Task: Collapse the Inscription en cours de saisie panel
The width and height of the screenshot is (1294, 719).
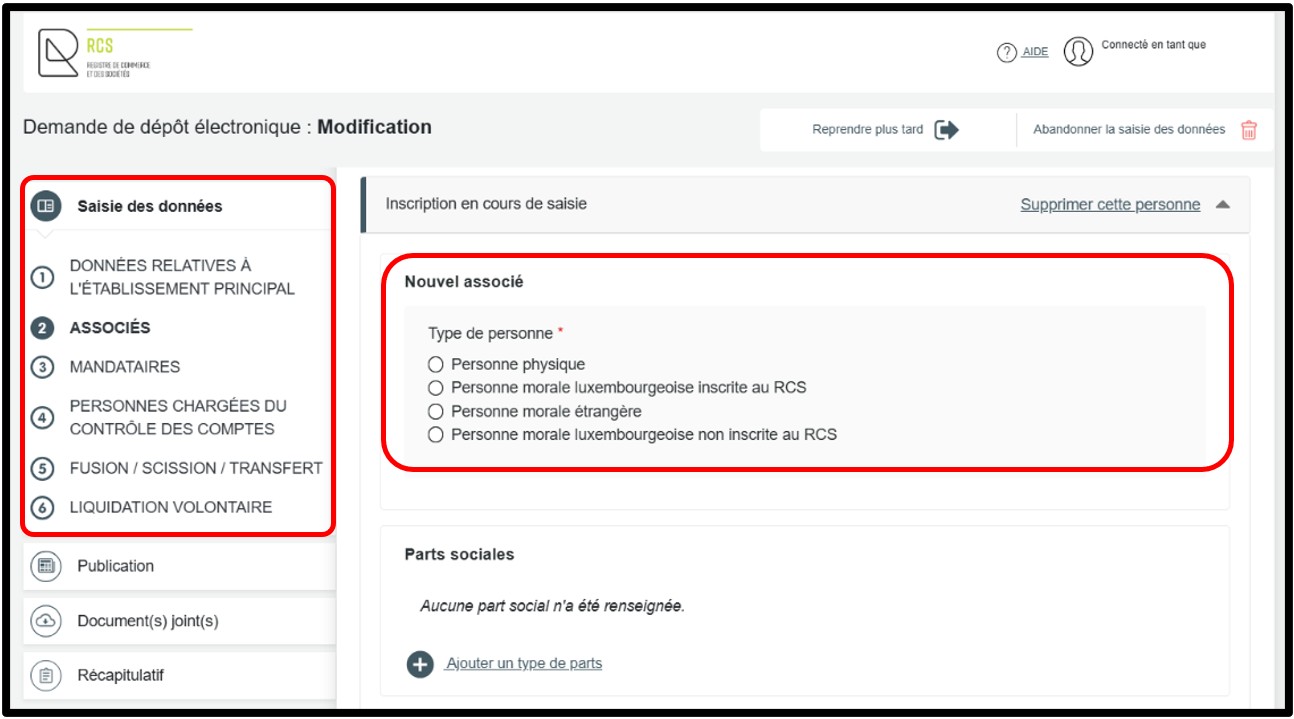Action: pos(1222,204)
